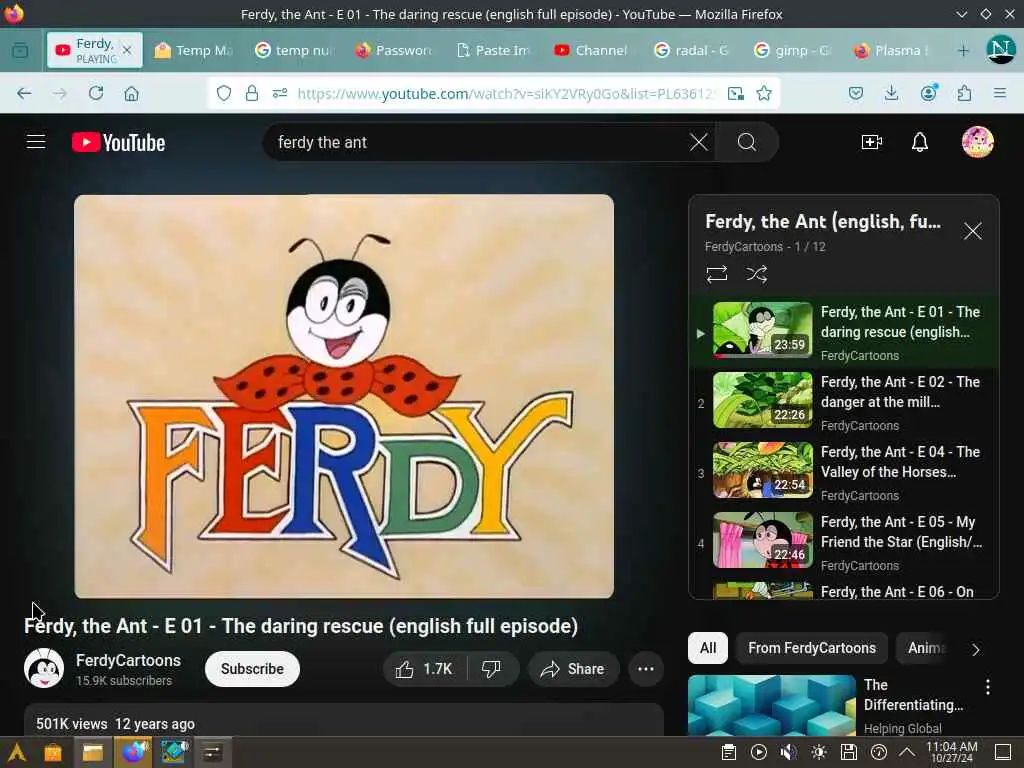Bookmark this page with the star

point(763,93)
